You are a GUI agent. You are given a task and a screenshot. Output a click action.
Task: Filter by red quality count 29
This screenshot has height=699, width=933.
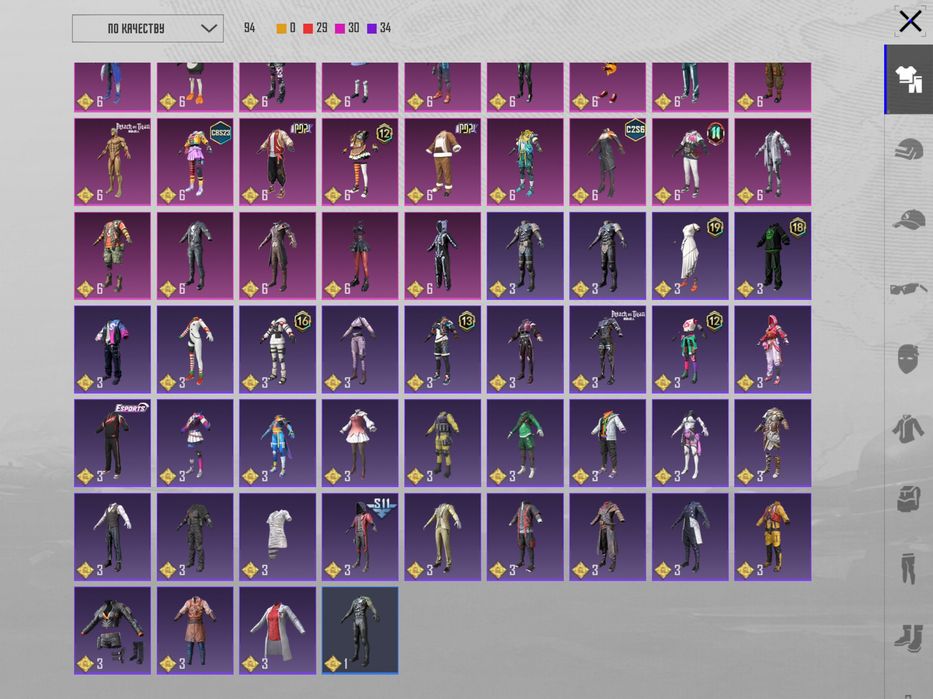point(315,28)
